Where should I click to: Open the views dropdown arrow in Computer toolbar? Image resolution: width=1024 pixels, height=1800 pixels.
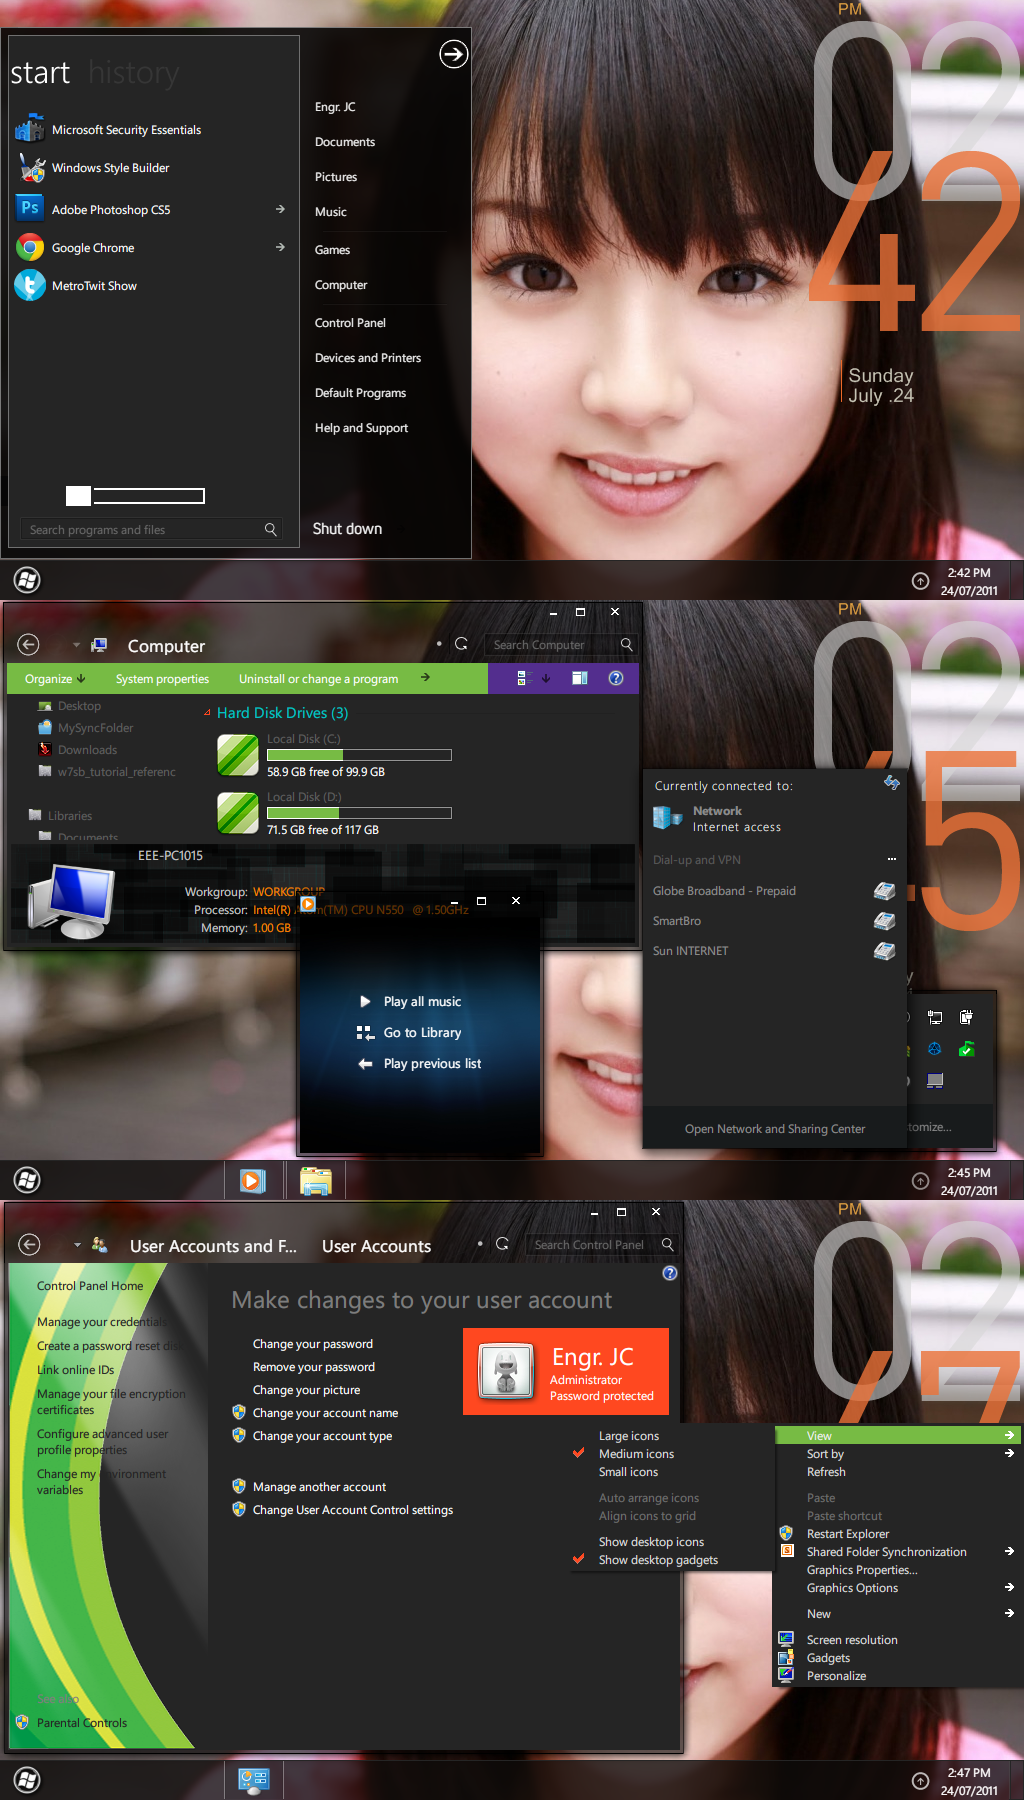[x=546, y=678]
